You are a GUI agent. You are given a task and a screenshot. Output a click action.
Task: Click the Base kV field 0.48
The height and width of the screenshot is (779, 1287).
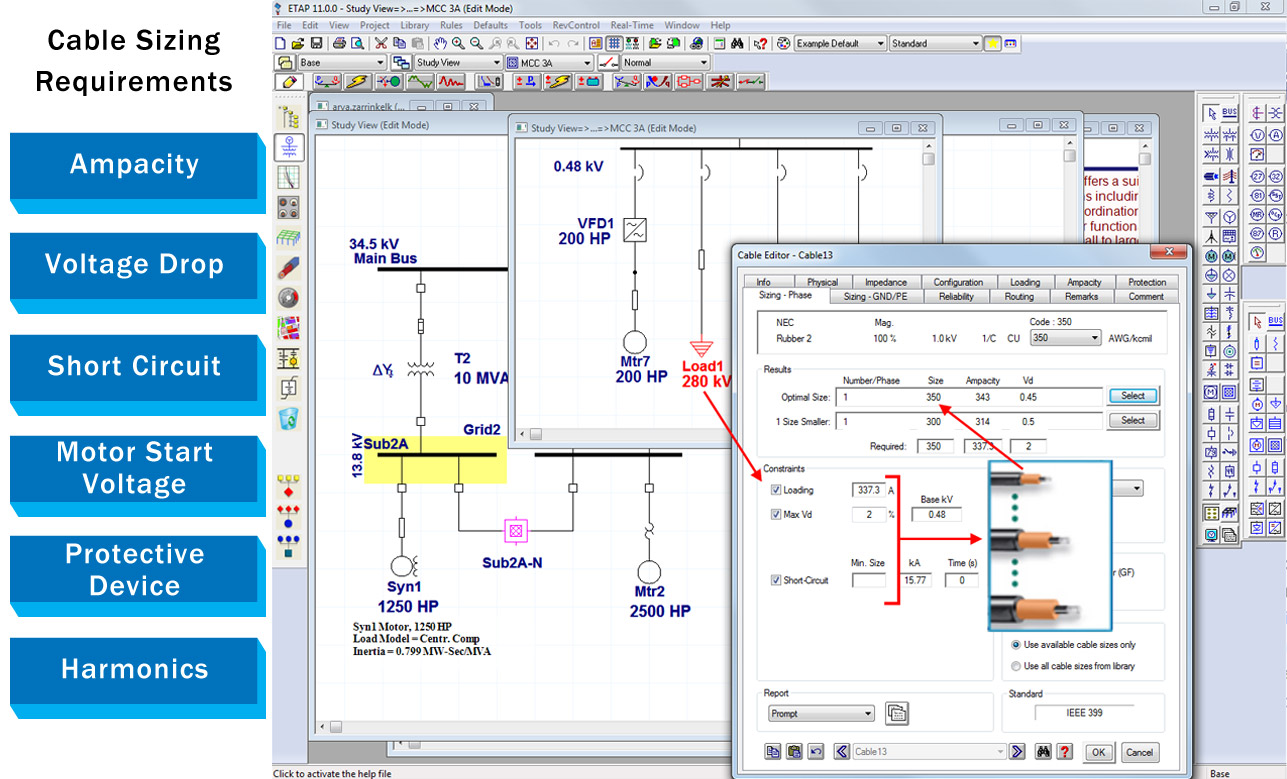[x=937, y=514]
